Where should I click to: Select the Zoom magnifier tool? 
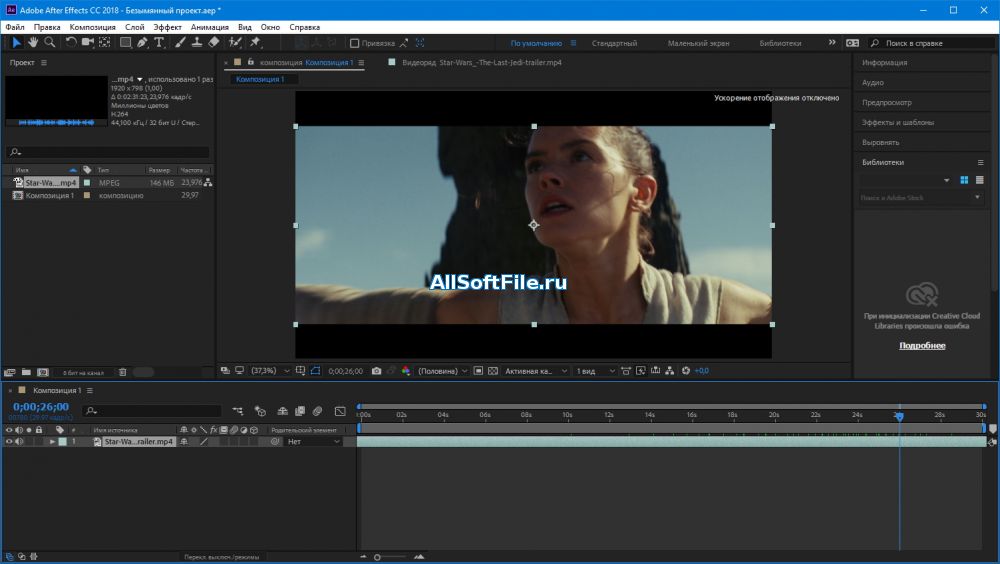[49, 43]
